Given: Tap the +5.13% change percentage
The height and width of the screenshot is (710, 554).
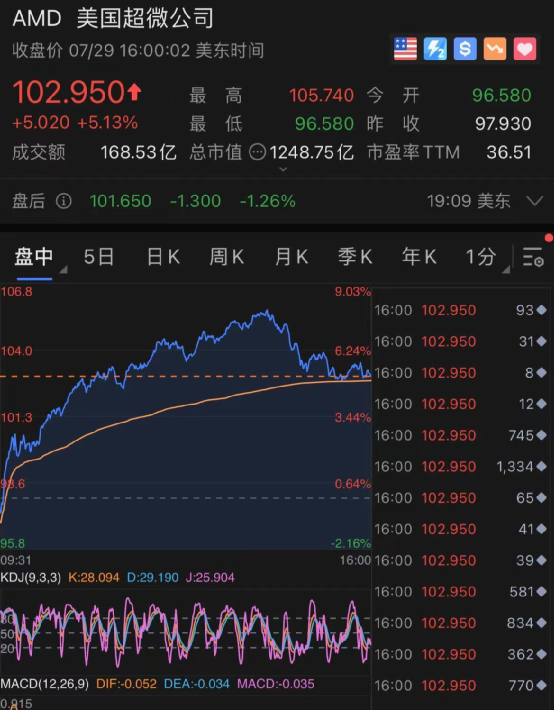Looking at the screenshot, I should [107, 123].
